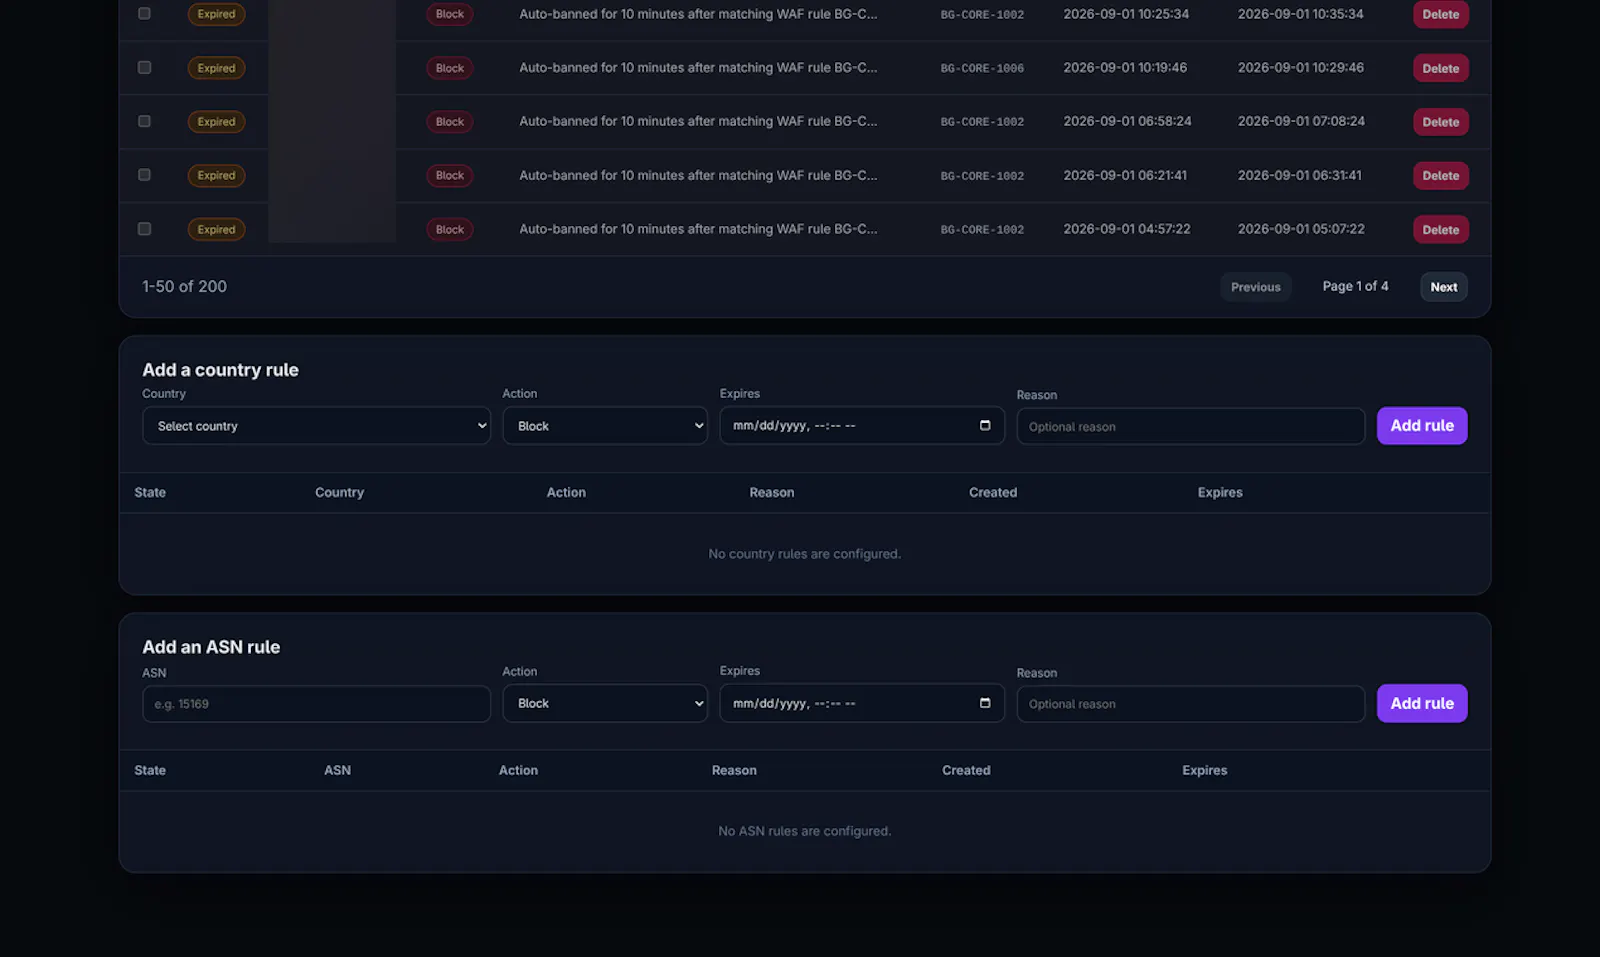Click the Country column header in country rules table
This screenshot has height=957, width=1600.
pos(339,493)
